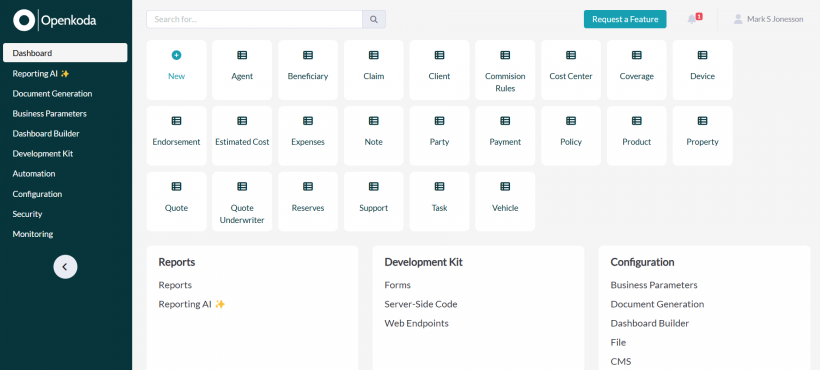Open the Quote tile

176,202
